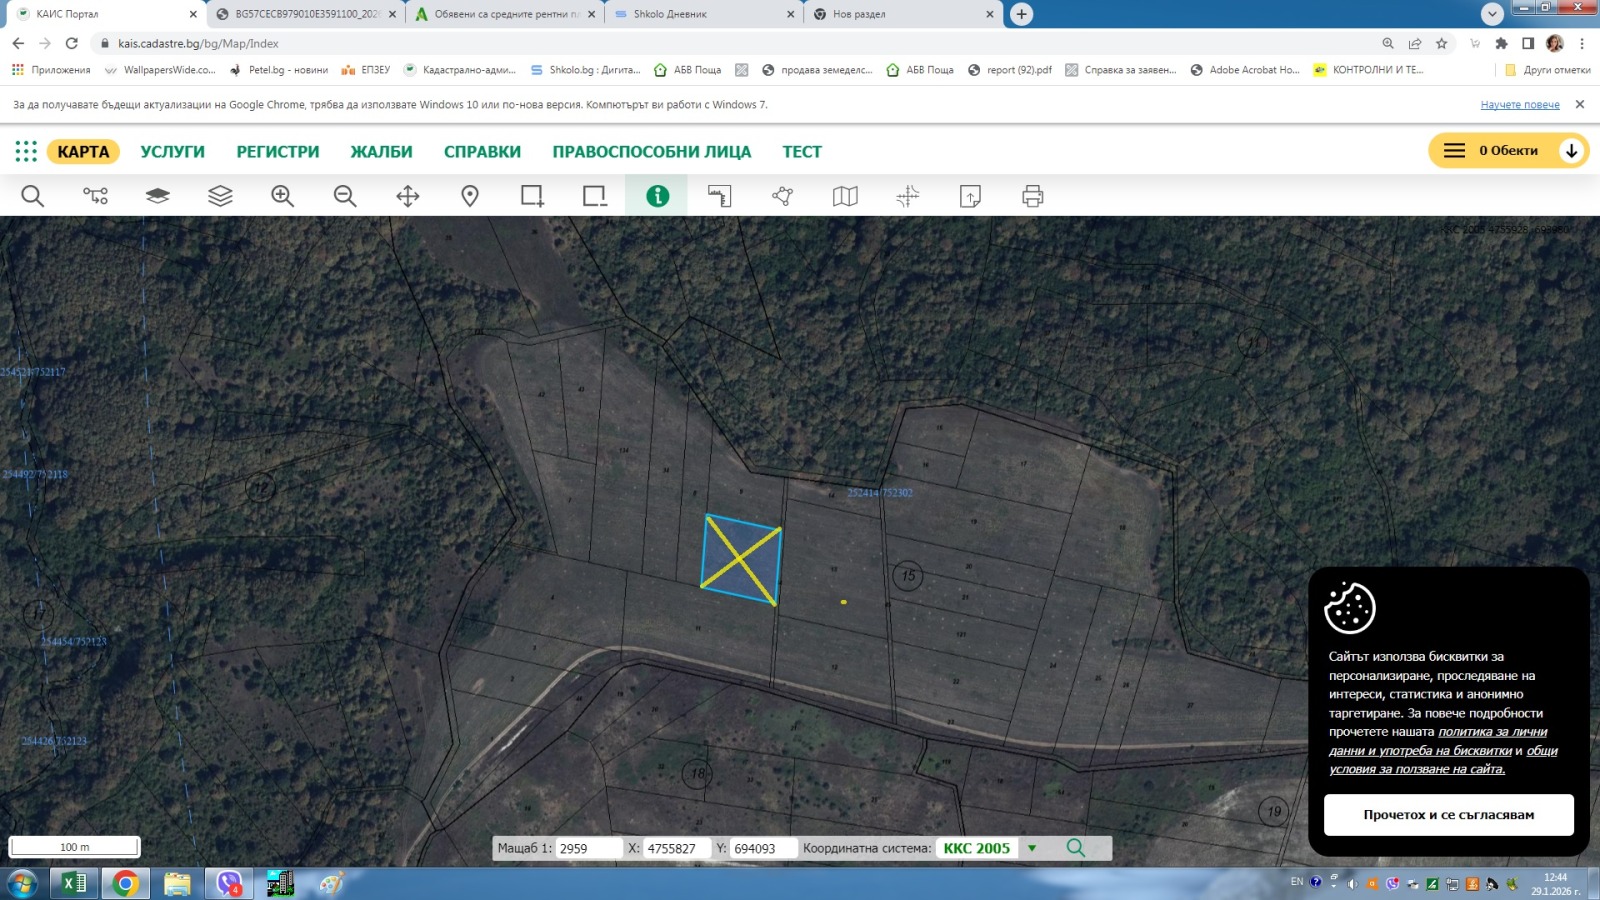The image size is (1600, 900).
Task: Click the search magnifier tool in map toolbar
Action: point(32,196)
